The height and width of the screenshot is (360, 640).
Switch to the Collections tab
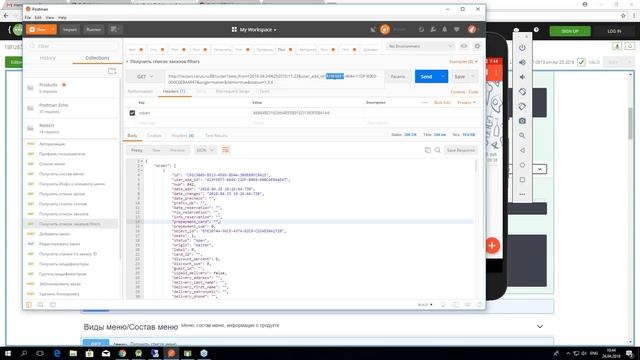(x=97, y=58)
